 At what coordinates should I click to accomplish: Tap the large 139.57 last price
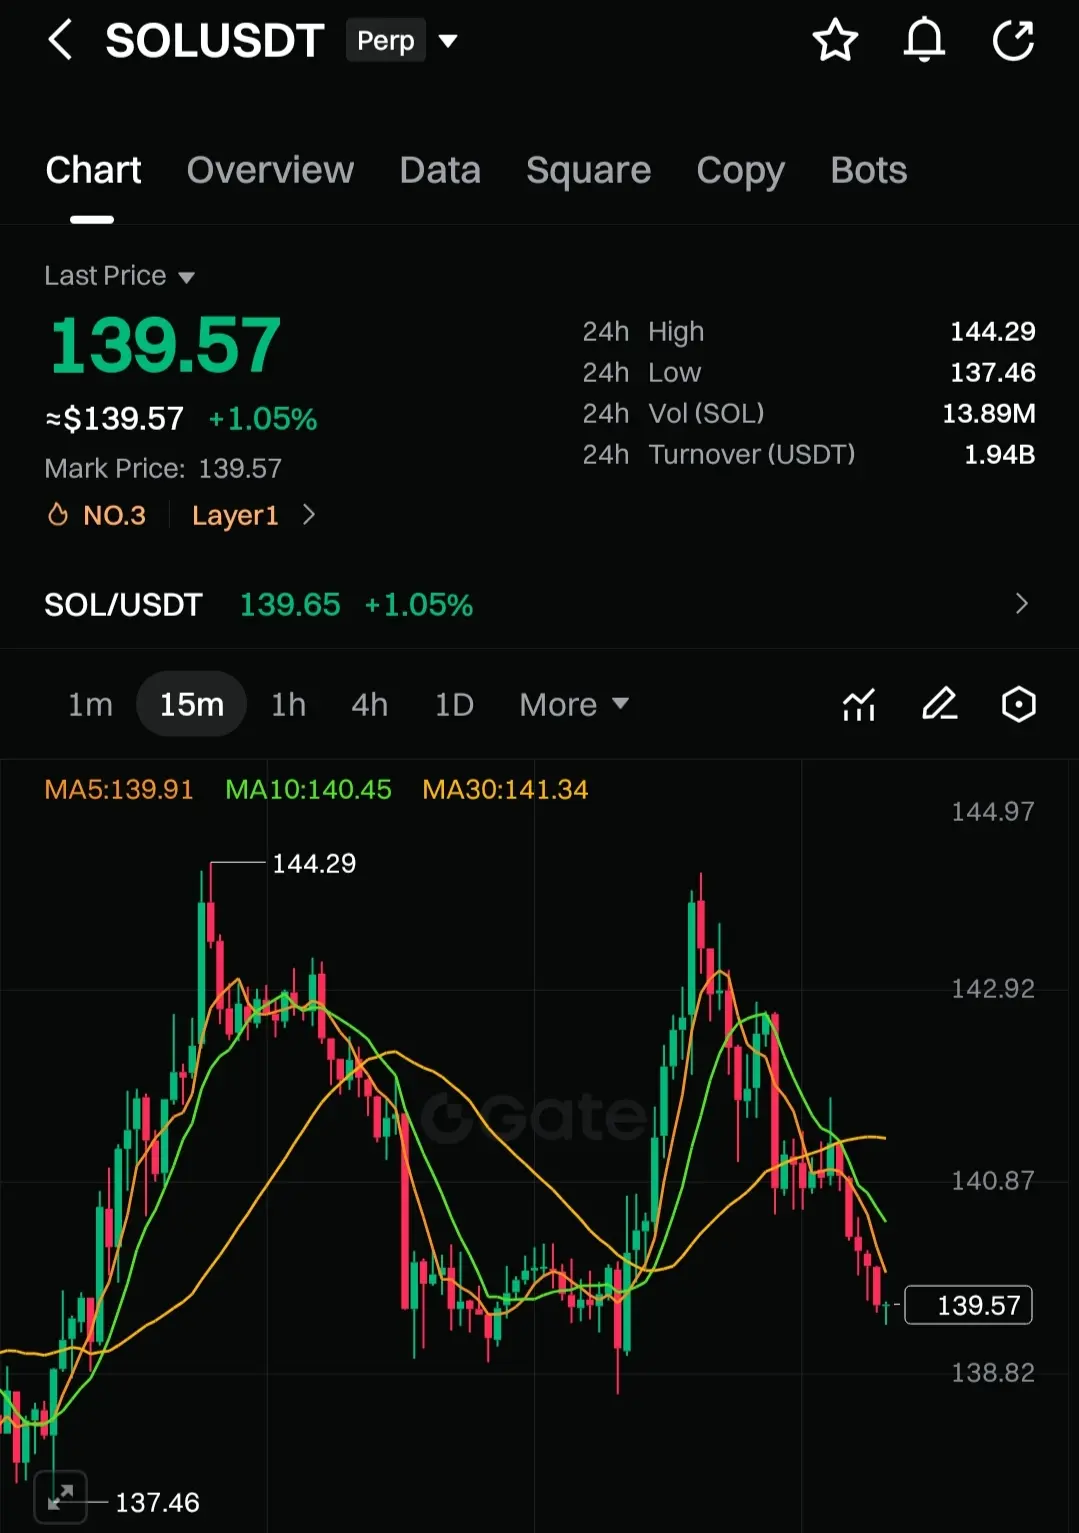pos(165,345)
